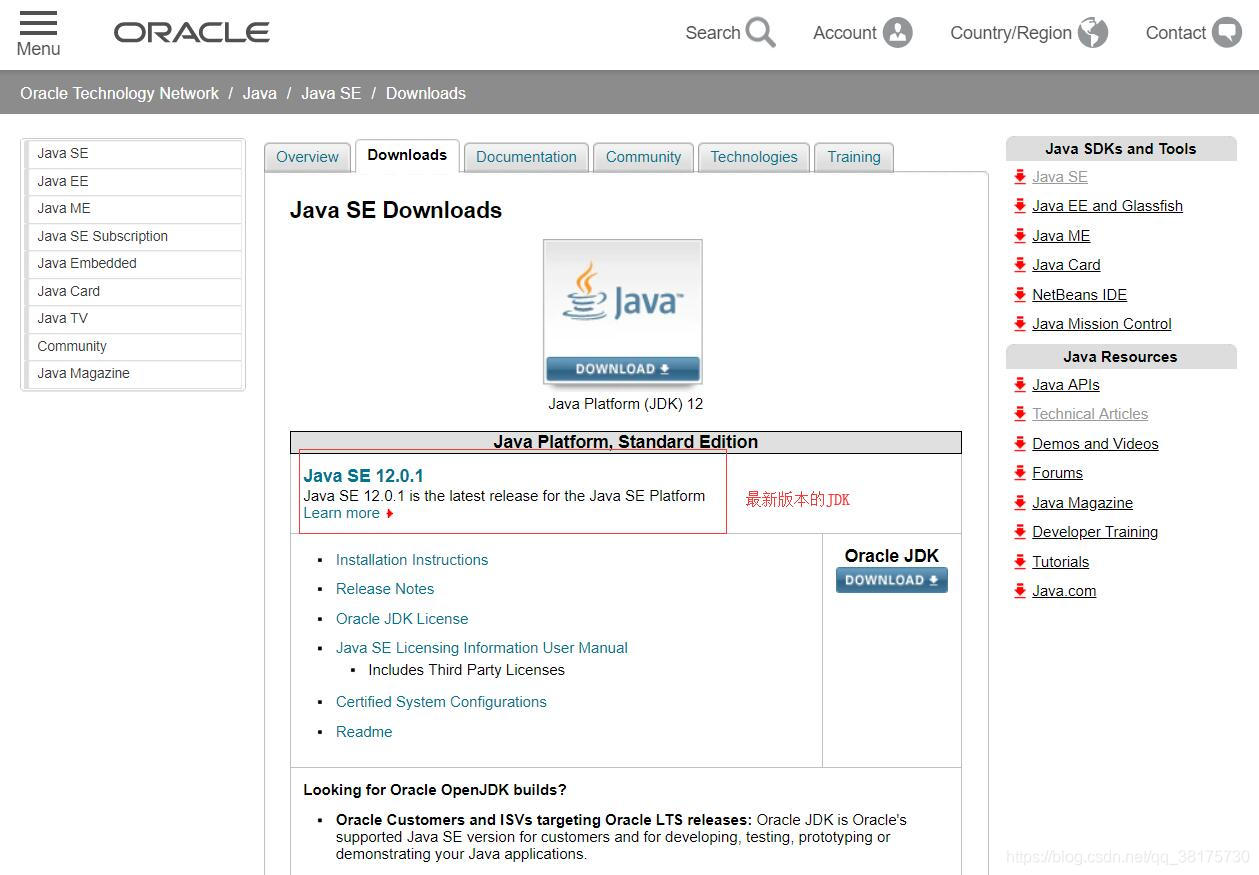Click Oracle Technology Network breadcrumb

coord(119,93)
